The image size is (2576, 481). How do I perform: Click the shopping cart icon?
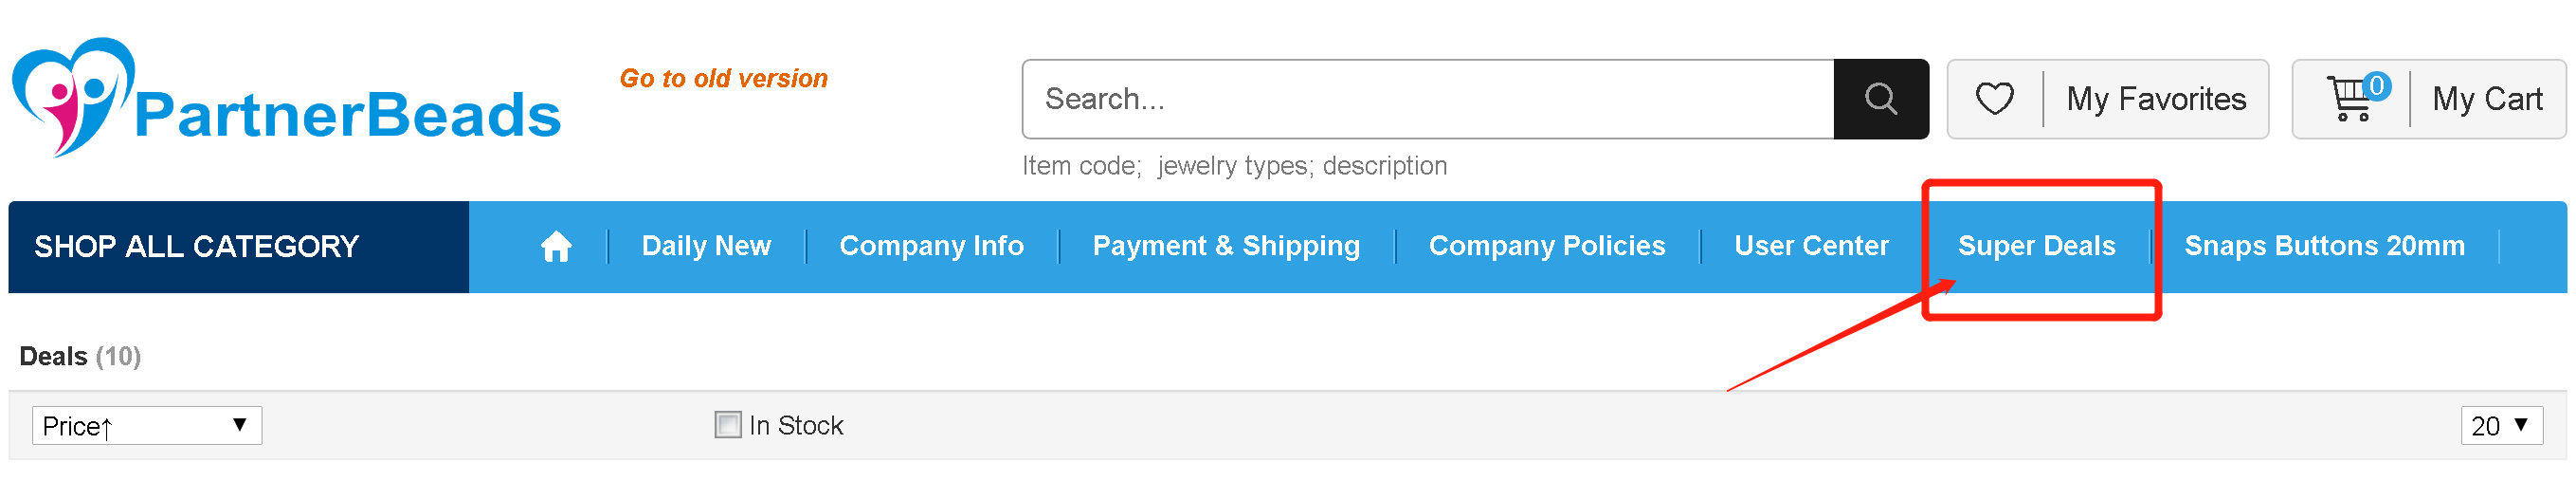coord(2349,99)
